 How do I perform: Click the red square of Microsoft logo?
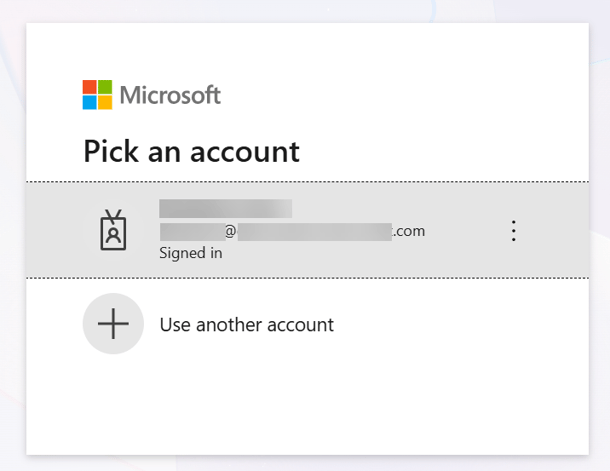[90, 88]
